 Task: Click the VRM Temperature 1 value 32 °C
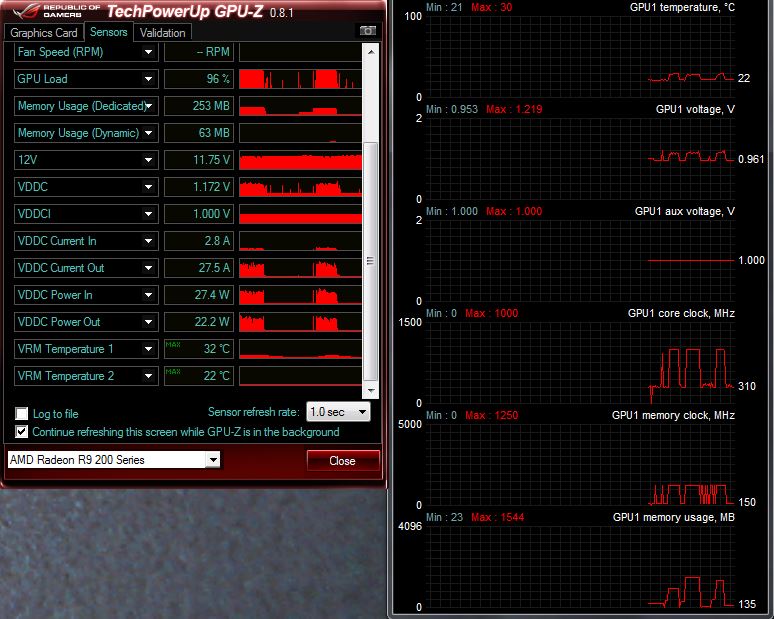pos(199,349)
